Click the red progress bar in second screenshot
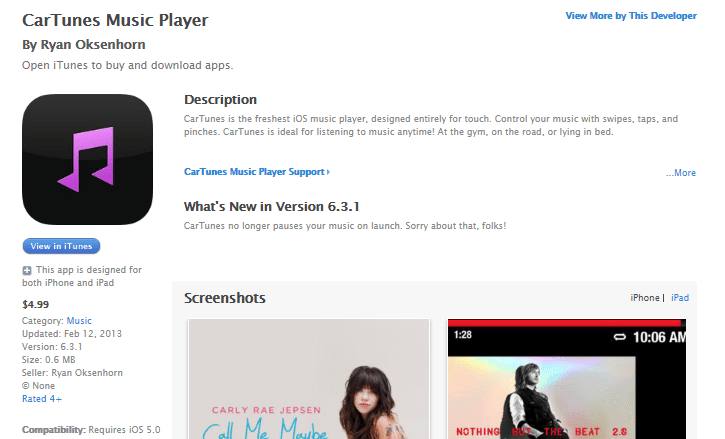The height and width of the screenshot is (439, 725). pos(565,323)
